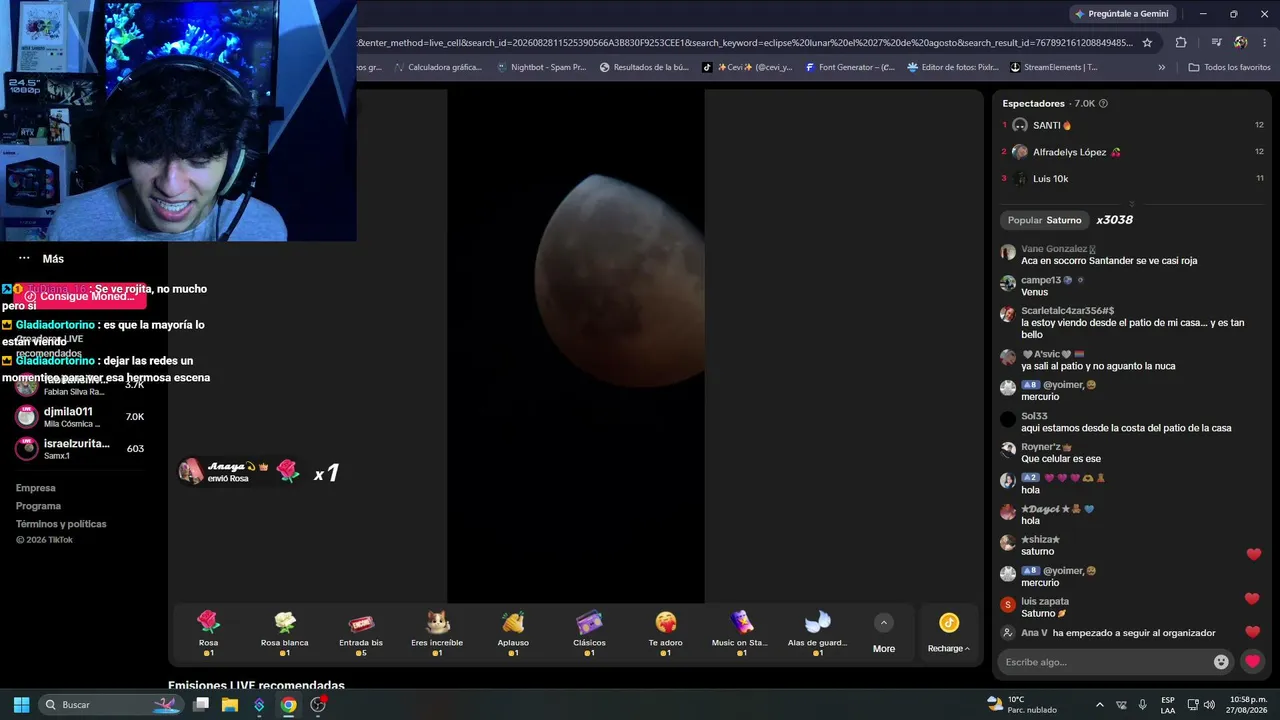
Task: Open Chrome extensions puzzle icon
Action: 1181,42
